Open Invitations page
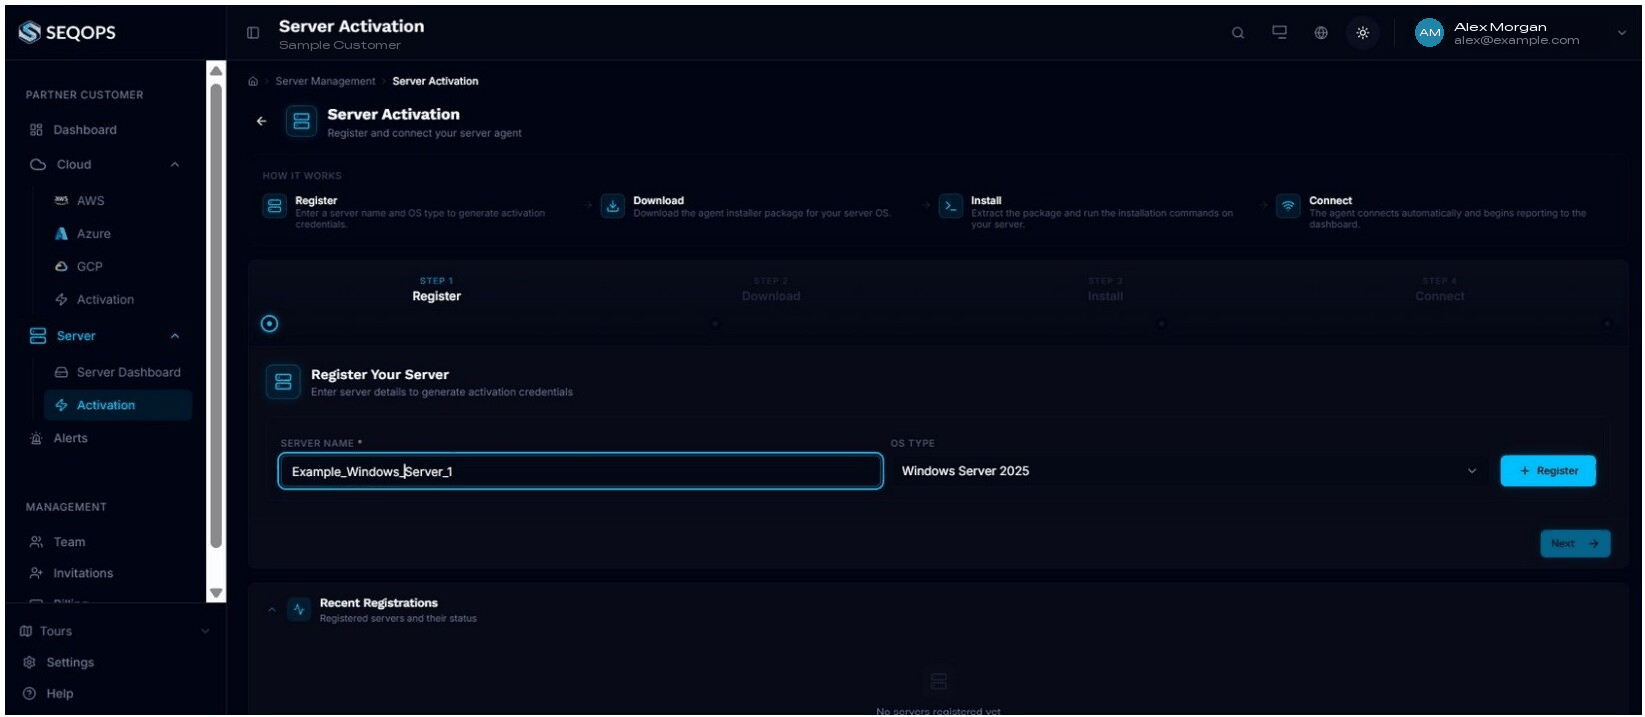The height and width of the screenshot is (717, 1645). 83,573
